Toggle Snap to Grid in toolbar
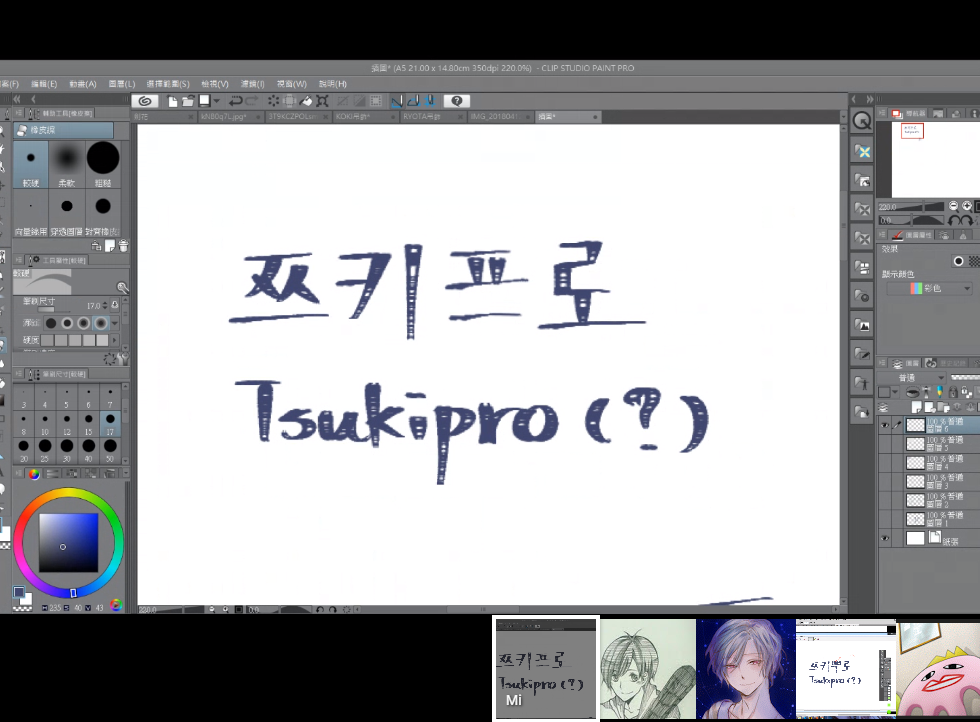 (430, 101)
